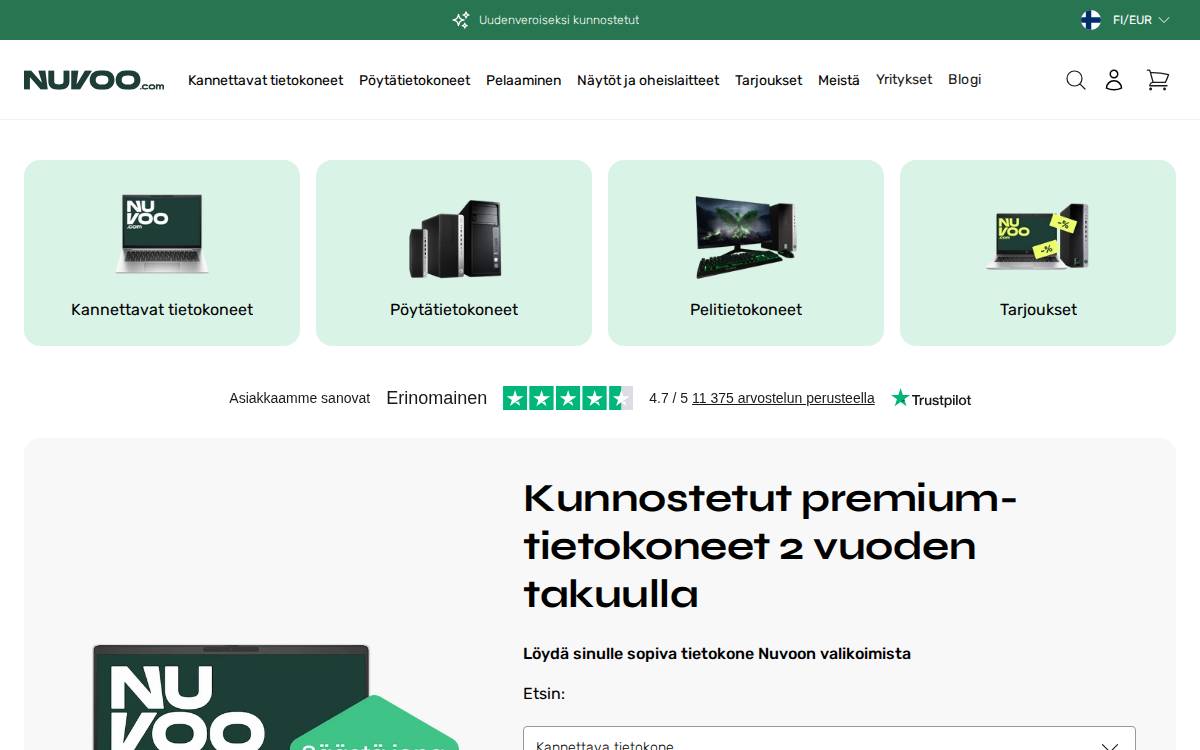Click the Trustpilot logo
This screenshot has height=750, width=1200.
tap(931, 399)
